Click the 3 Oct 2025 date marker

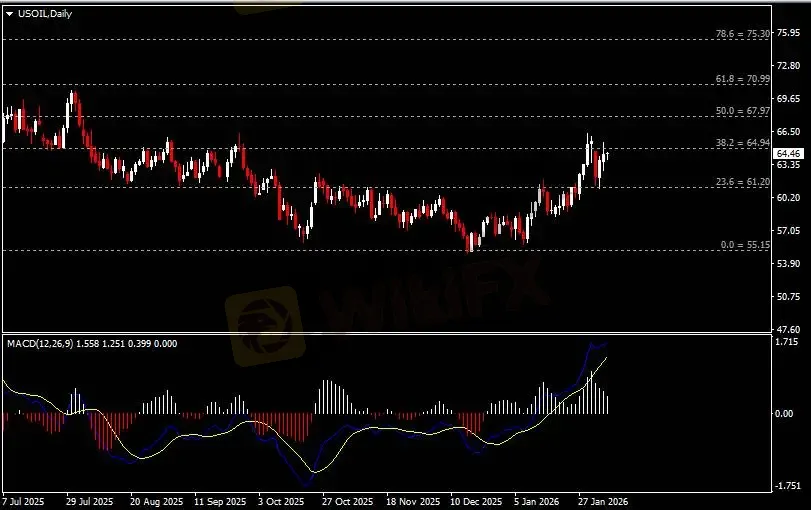281,500
